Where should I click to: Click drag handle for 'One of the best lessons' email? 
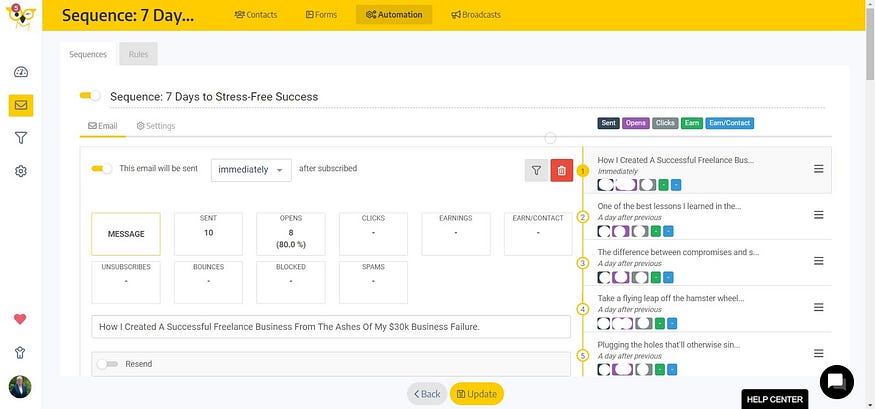click(819, 215)
